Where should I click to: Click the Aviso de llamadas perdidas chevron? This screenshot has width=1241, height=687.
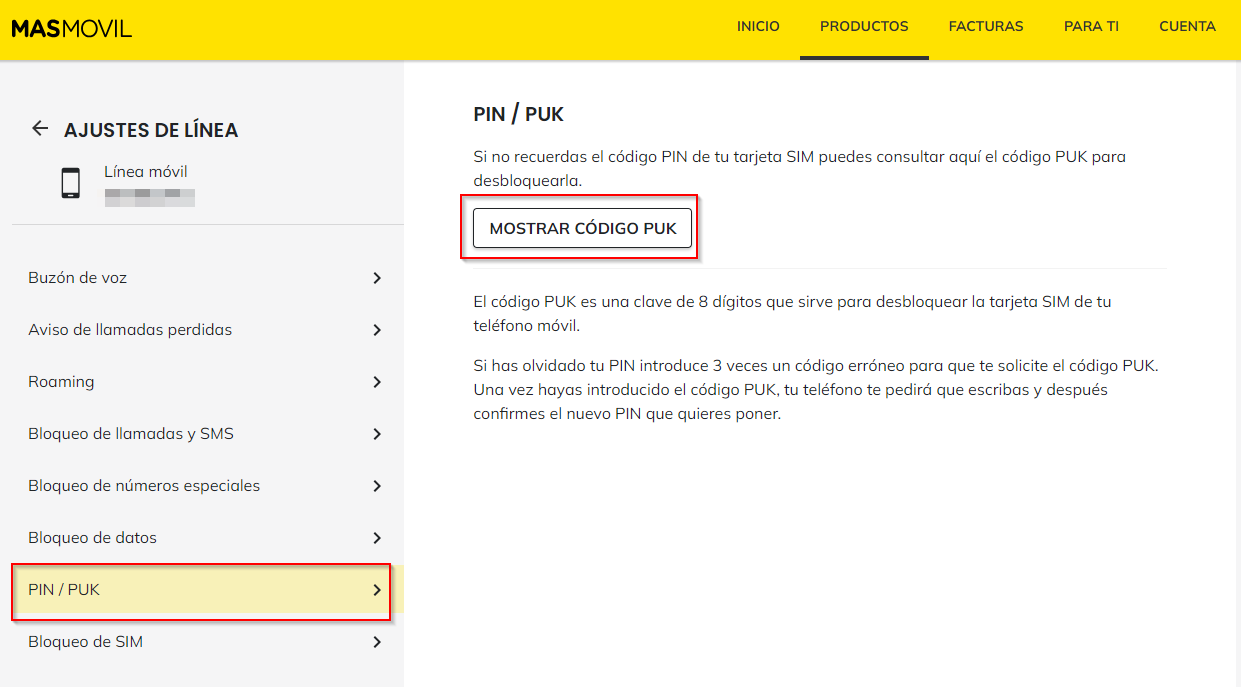point(377,330)
